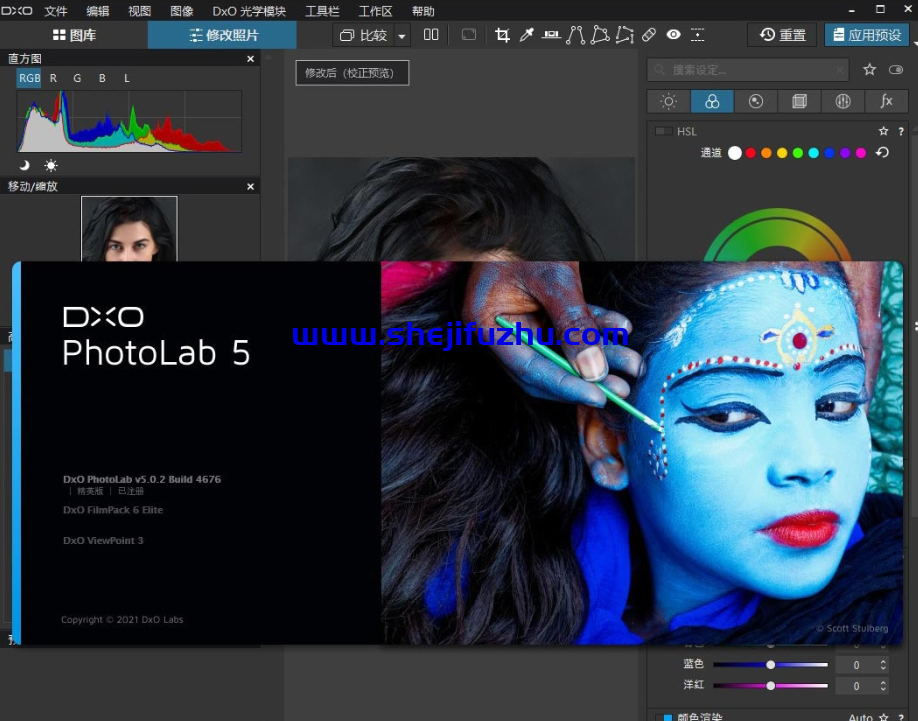This screenshot has height=721, width=918.
Task: Open the Local adjustments palette
Action: click(x=843, y=101)
